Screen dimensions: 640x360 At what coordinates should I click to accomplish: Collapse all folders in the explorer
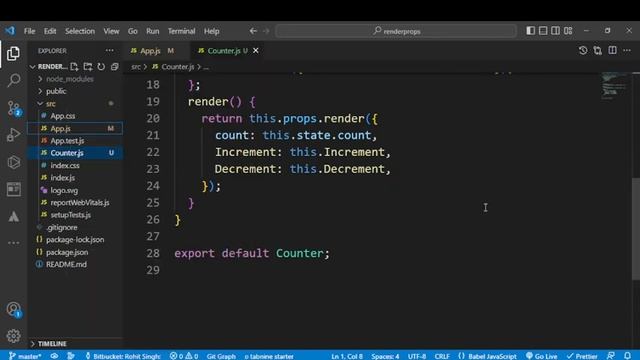pyautogui.click(x=115, y=67)
